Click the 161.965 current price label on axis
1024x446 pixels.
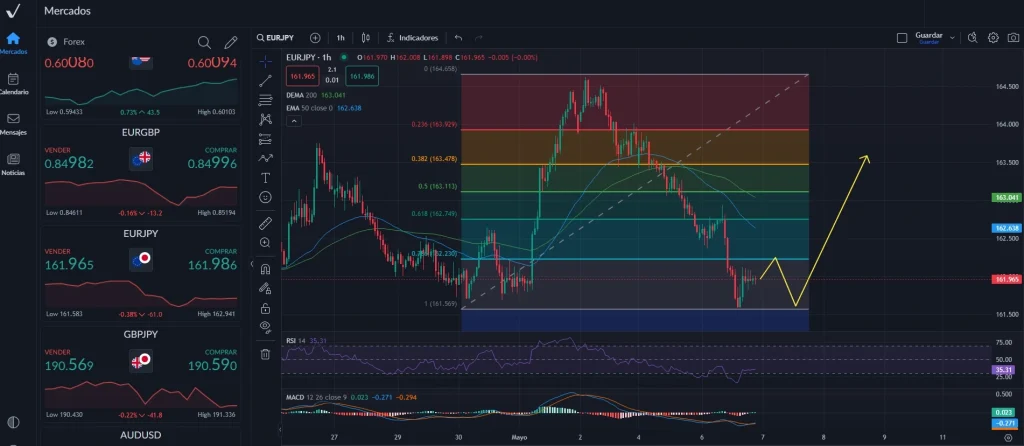point(1006,279)
